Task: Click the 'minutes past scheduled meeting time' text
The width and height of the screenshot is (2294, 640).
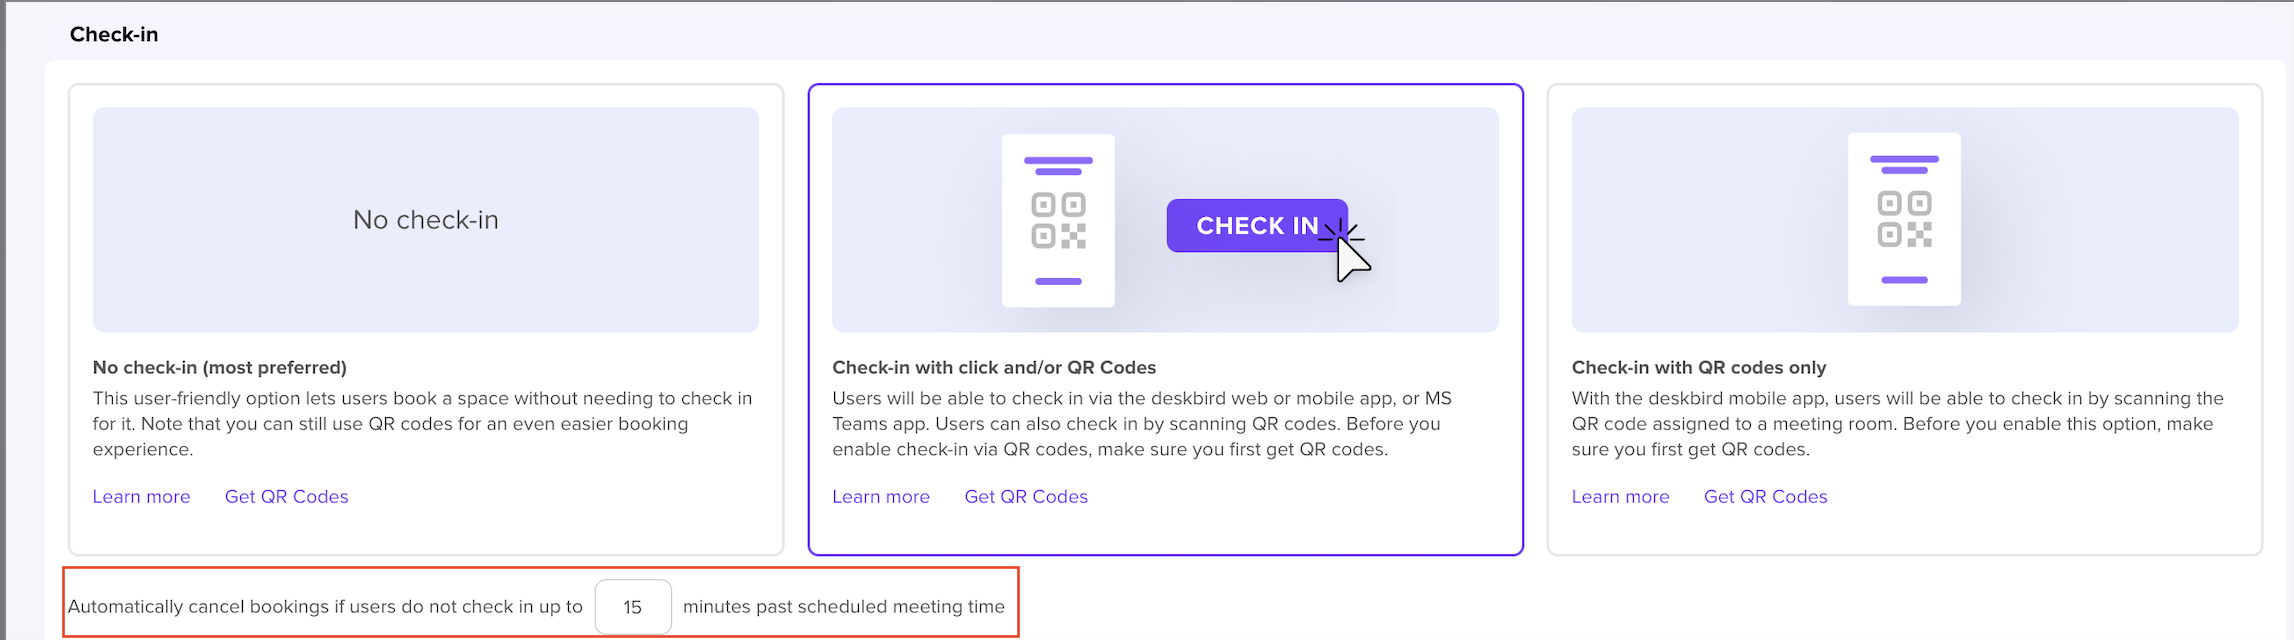Action: [x=844, y=607]
